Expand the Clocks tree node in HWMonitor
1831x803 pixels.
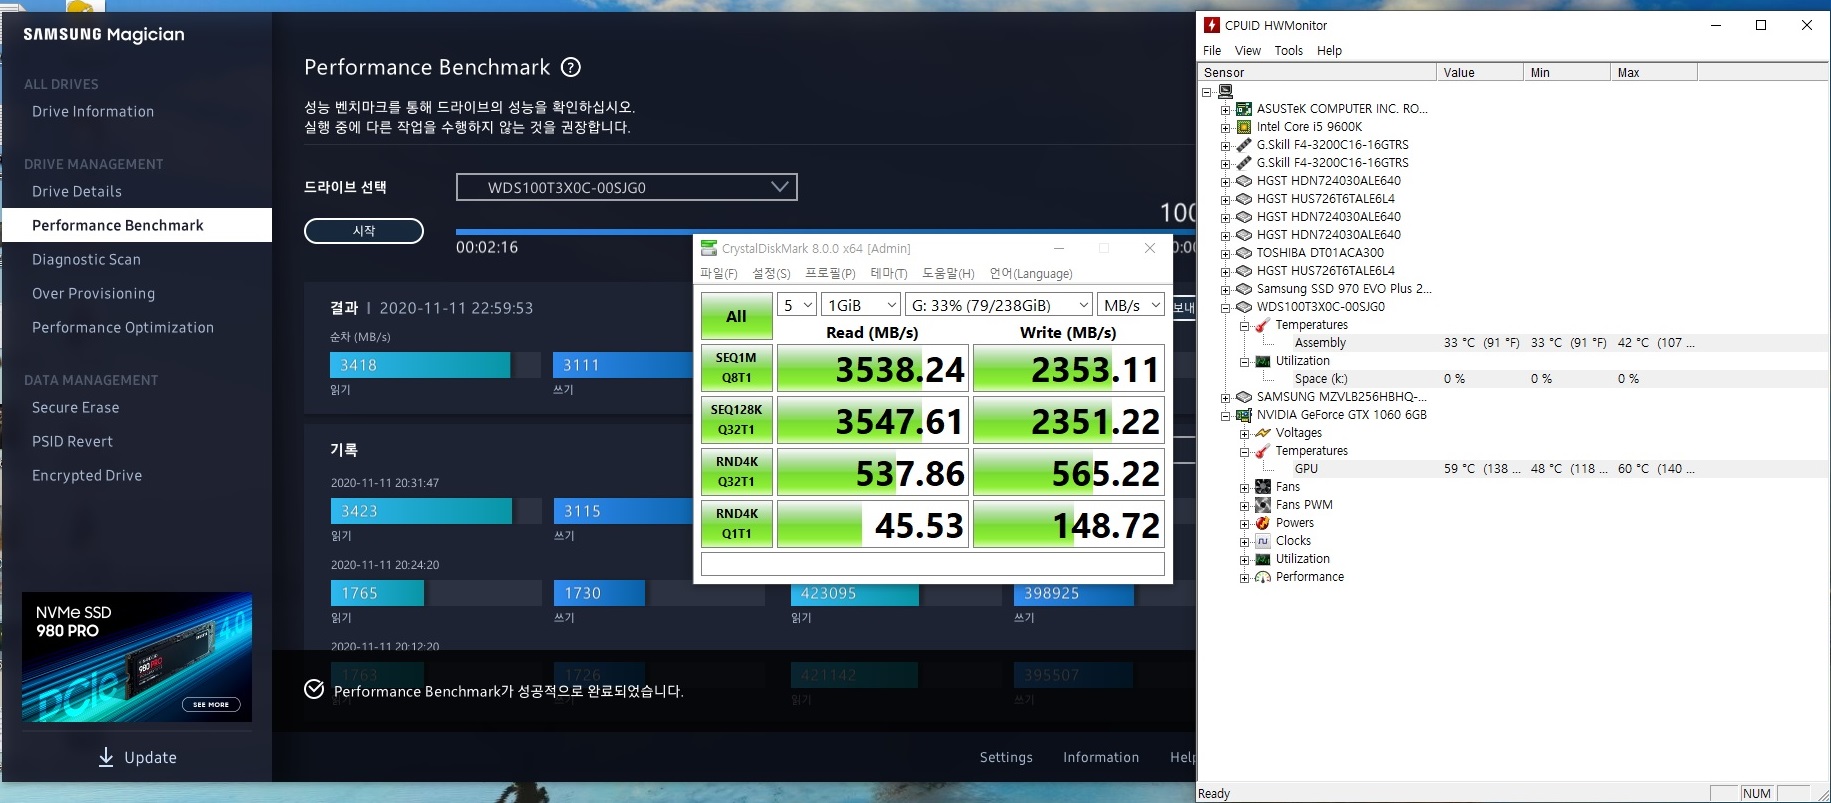pyautogui.click(x=1245, y=542)
